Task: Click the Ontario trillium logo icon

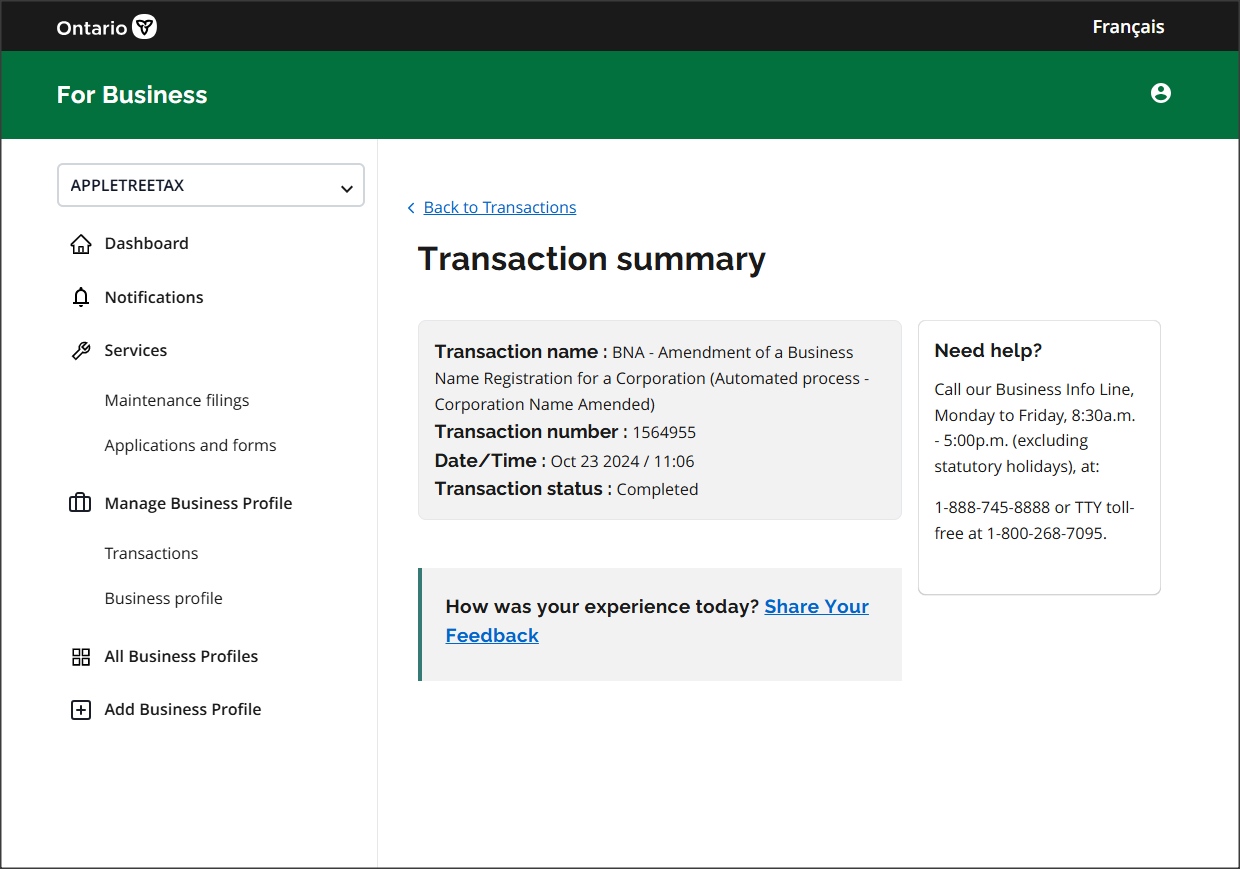Action: [145, 27]
